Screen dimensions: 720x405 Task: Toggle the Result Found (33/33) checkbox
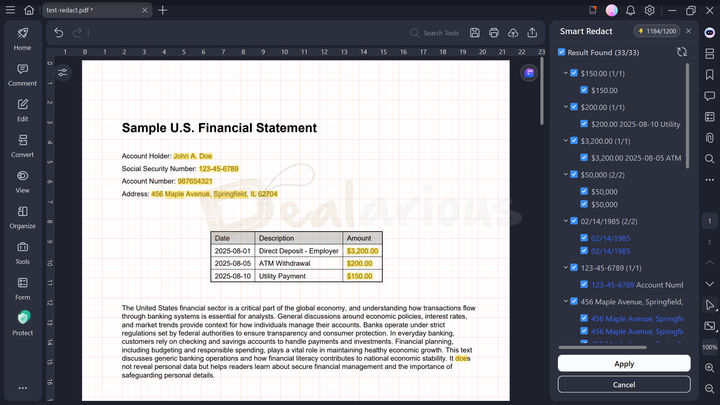561,52
